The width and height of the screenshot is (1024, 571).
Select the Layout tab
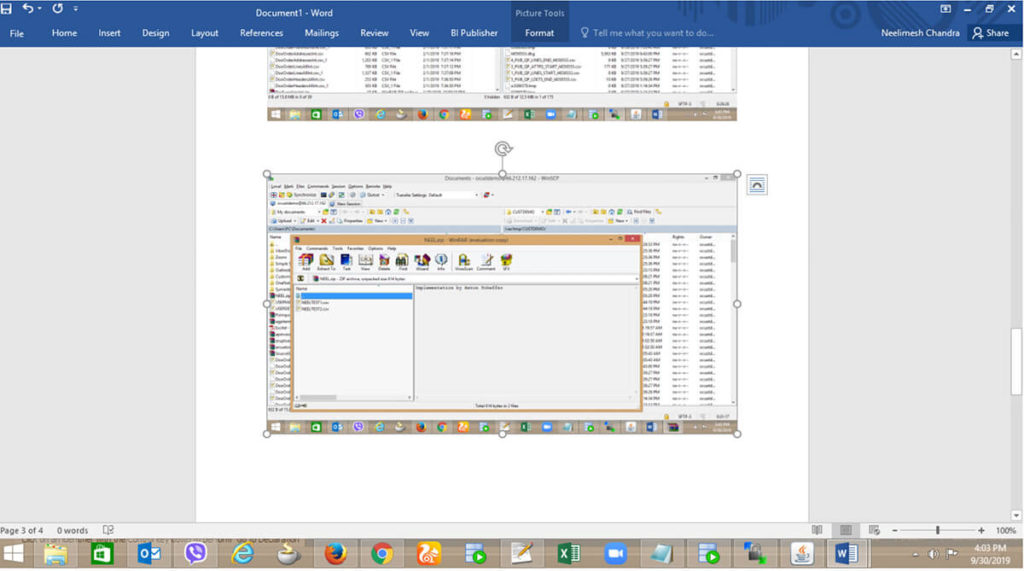204,33
